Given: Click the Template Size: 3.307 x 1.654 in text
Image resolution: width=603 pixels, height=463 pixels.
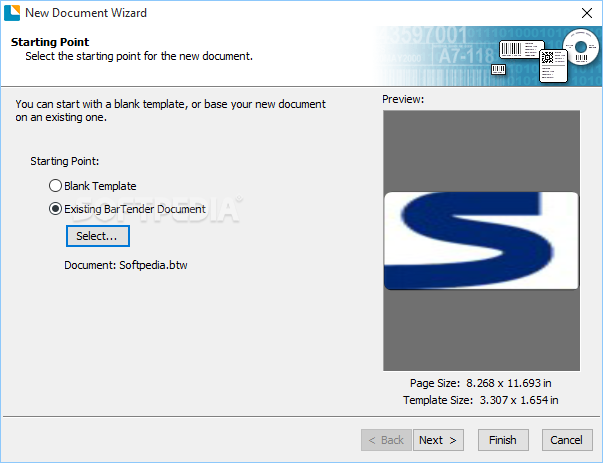Looking at the screenshot, I should (481, 400).
